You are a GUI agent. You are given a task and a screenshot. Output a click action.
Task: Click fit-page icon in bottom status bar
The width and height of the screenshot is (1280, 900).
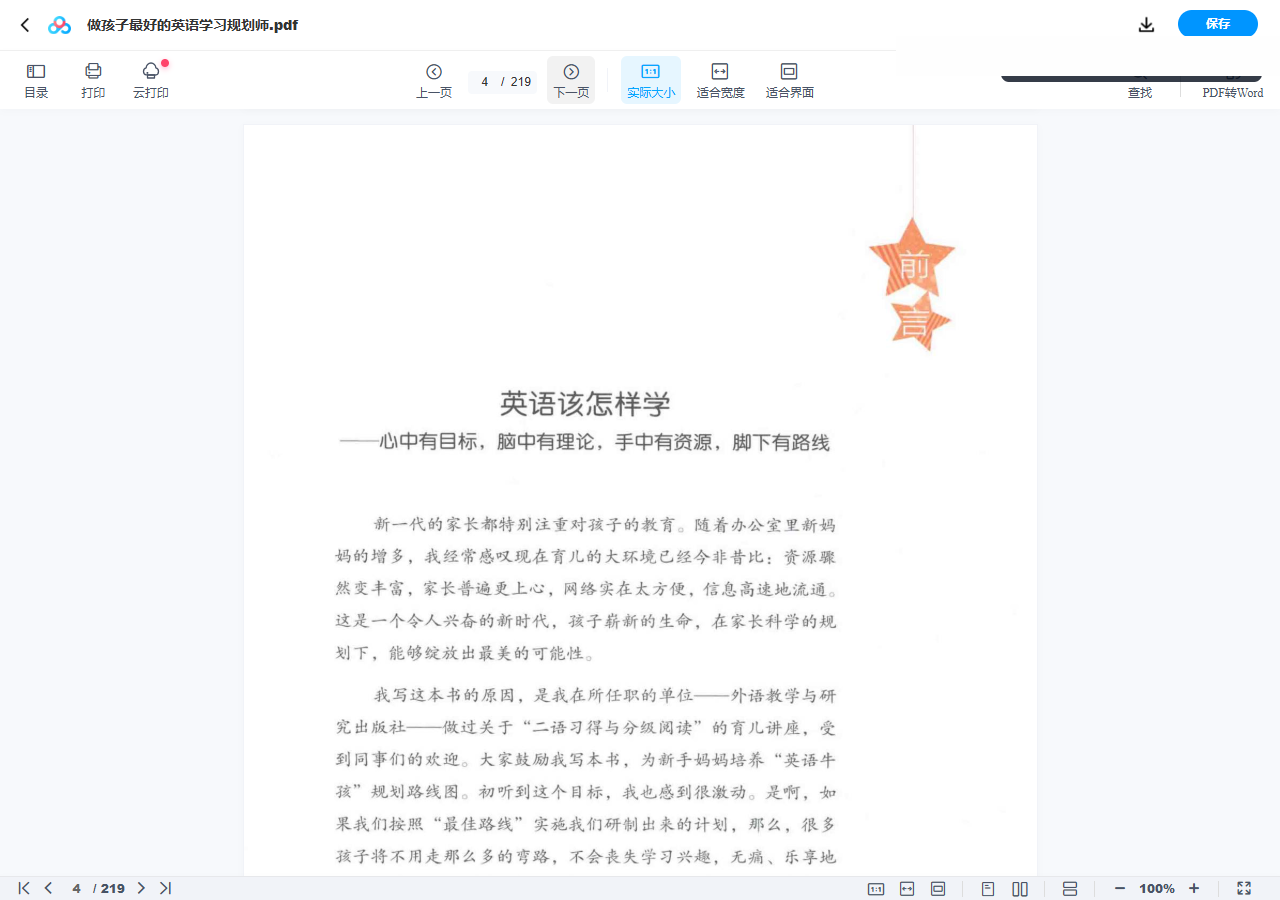[938, 888]
